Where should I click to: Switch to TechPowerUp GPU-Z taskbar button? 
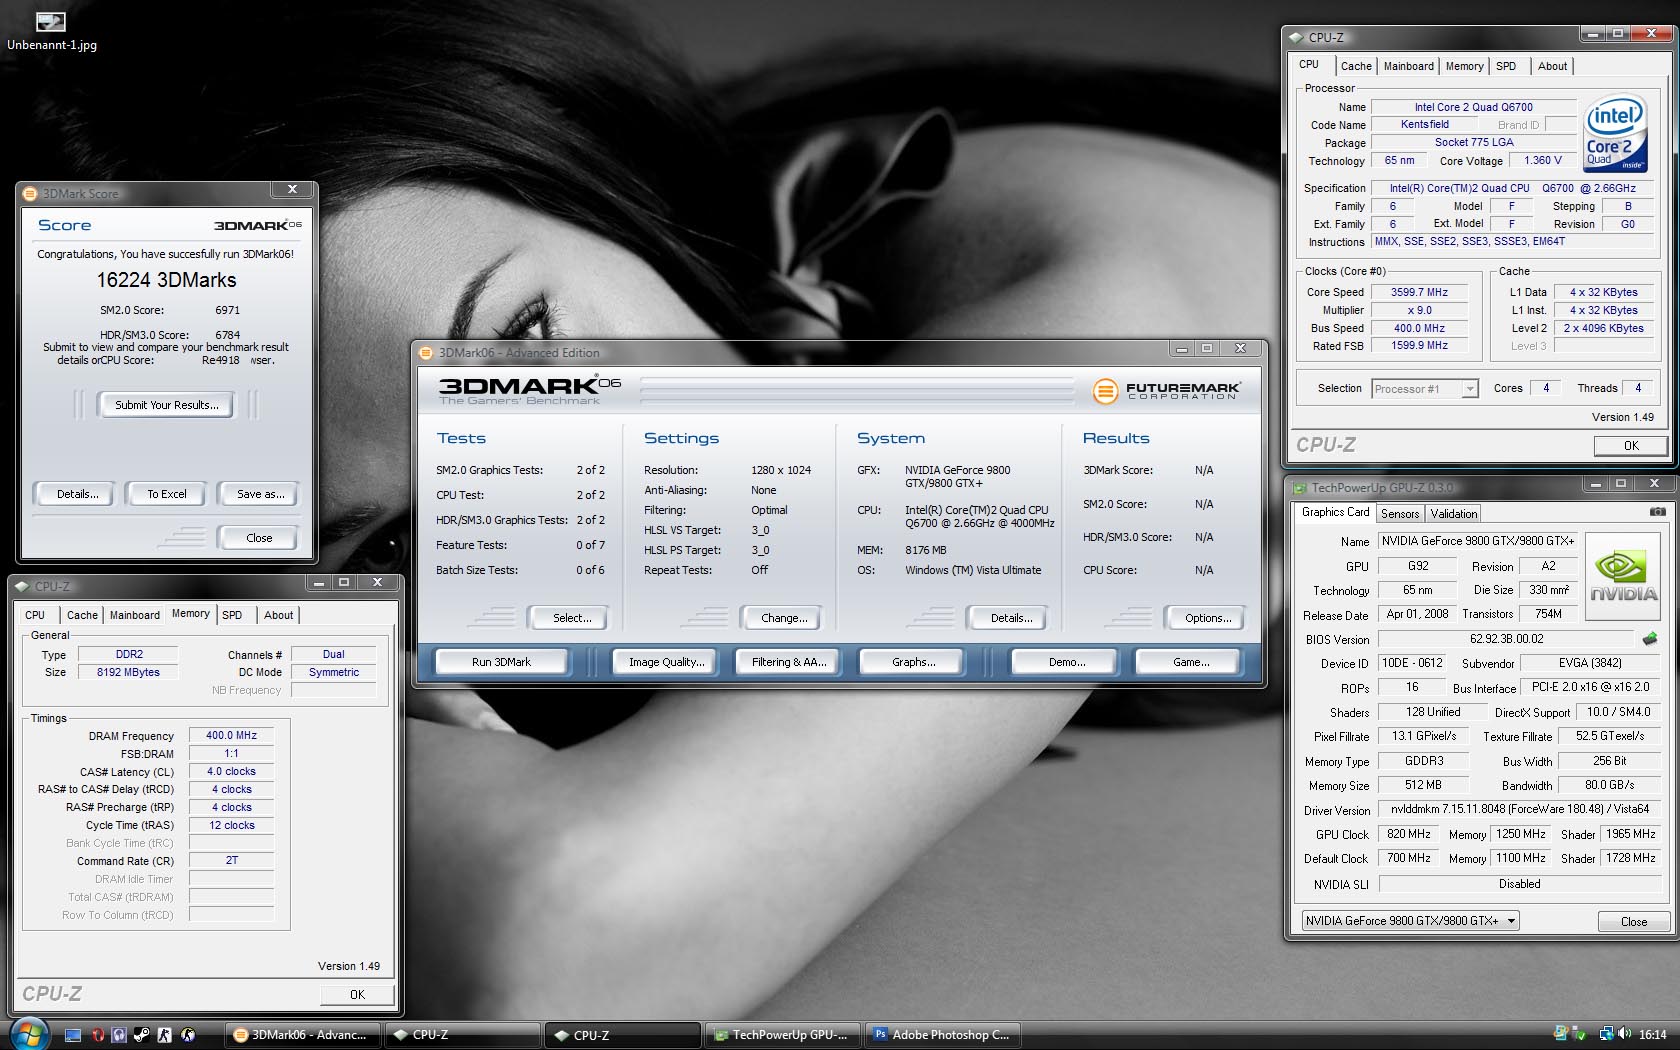coord(783,1035)
